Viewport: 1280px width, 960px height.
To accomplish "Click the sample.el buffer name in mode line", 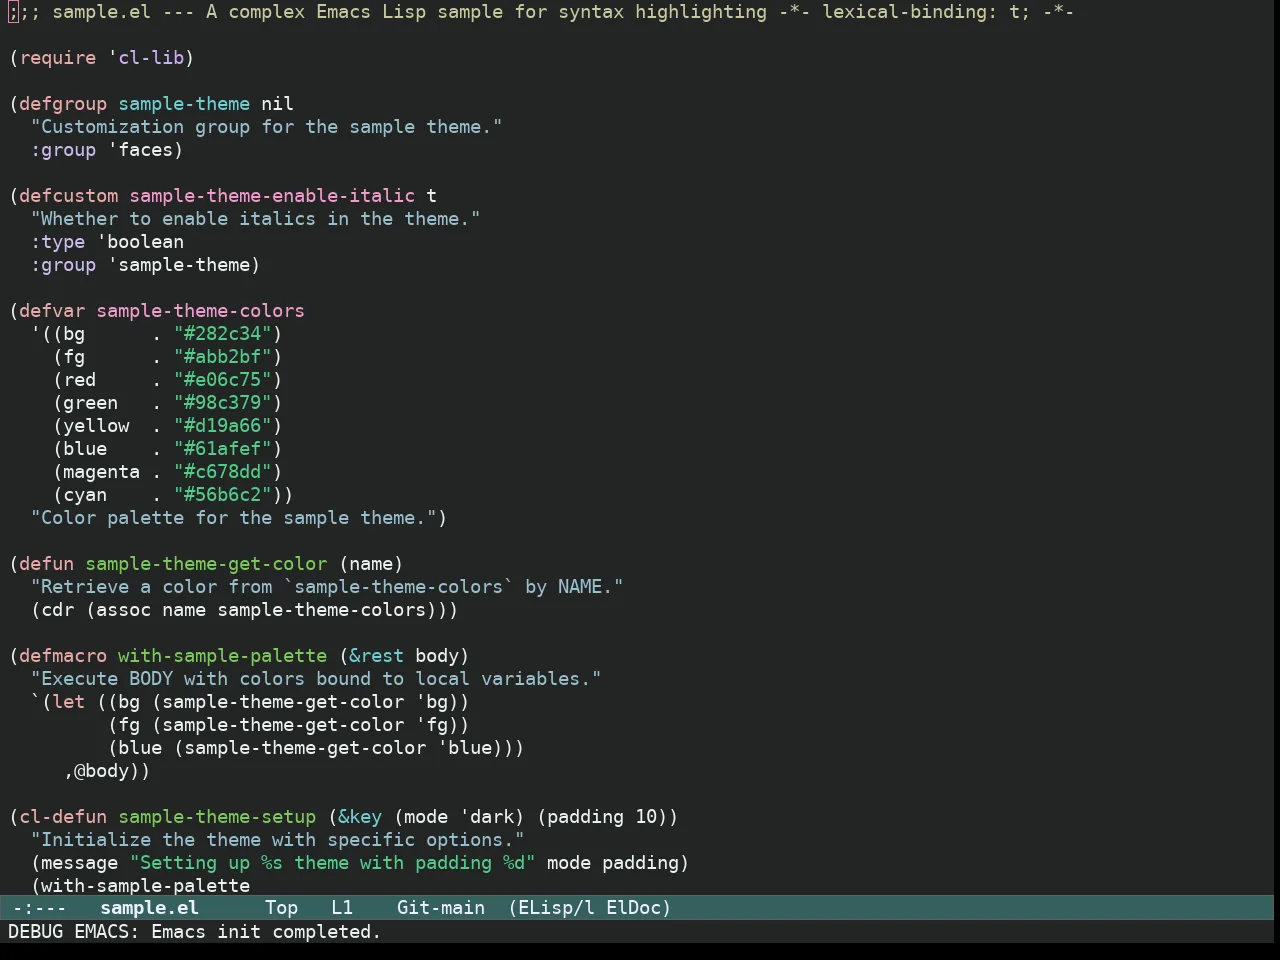I will 150,908.
